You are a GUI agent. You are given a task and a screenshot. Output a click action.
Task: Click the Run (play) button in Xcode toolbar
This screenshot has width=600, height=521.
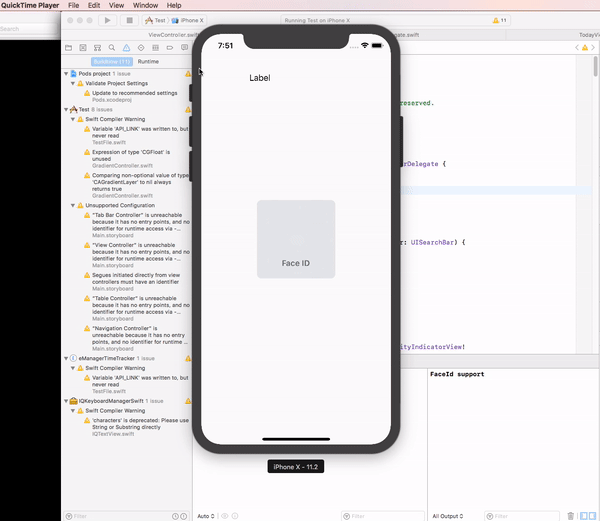tap(108, 20)
